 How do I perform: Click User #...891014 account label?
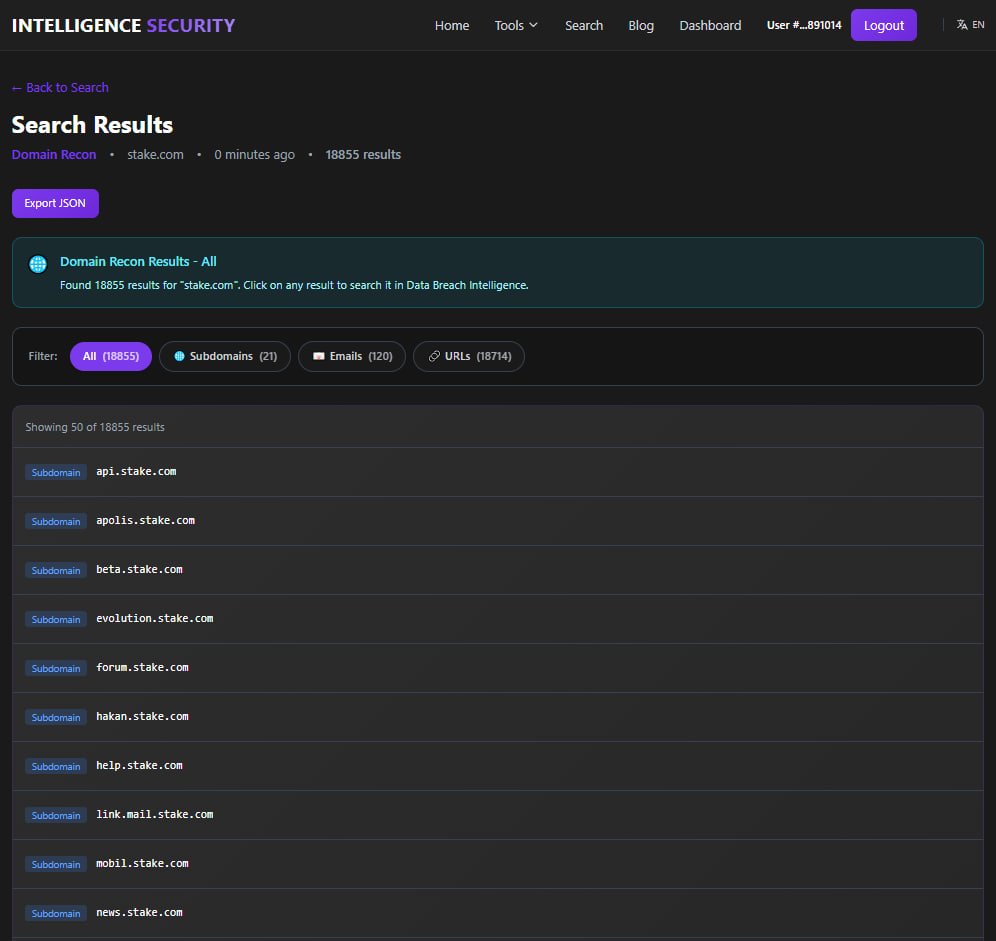(804, 25)
